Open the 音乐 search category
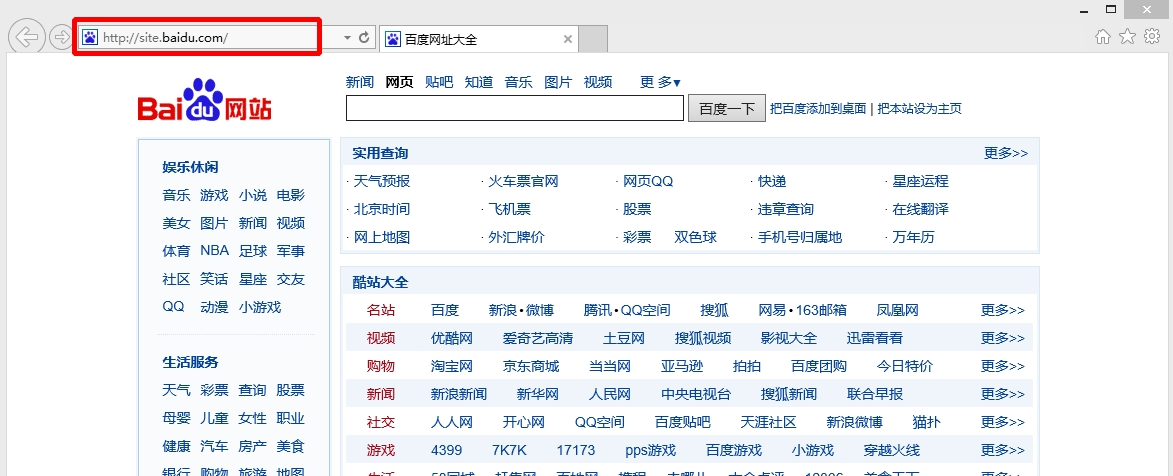The width and height of the screenshot is (1173, 476). coord(518,82)
